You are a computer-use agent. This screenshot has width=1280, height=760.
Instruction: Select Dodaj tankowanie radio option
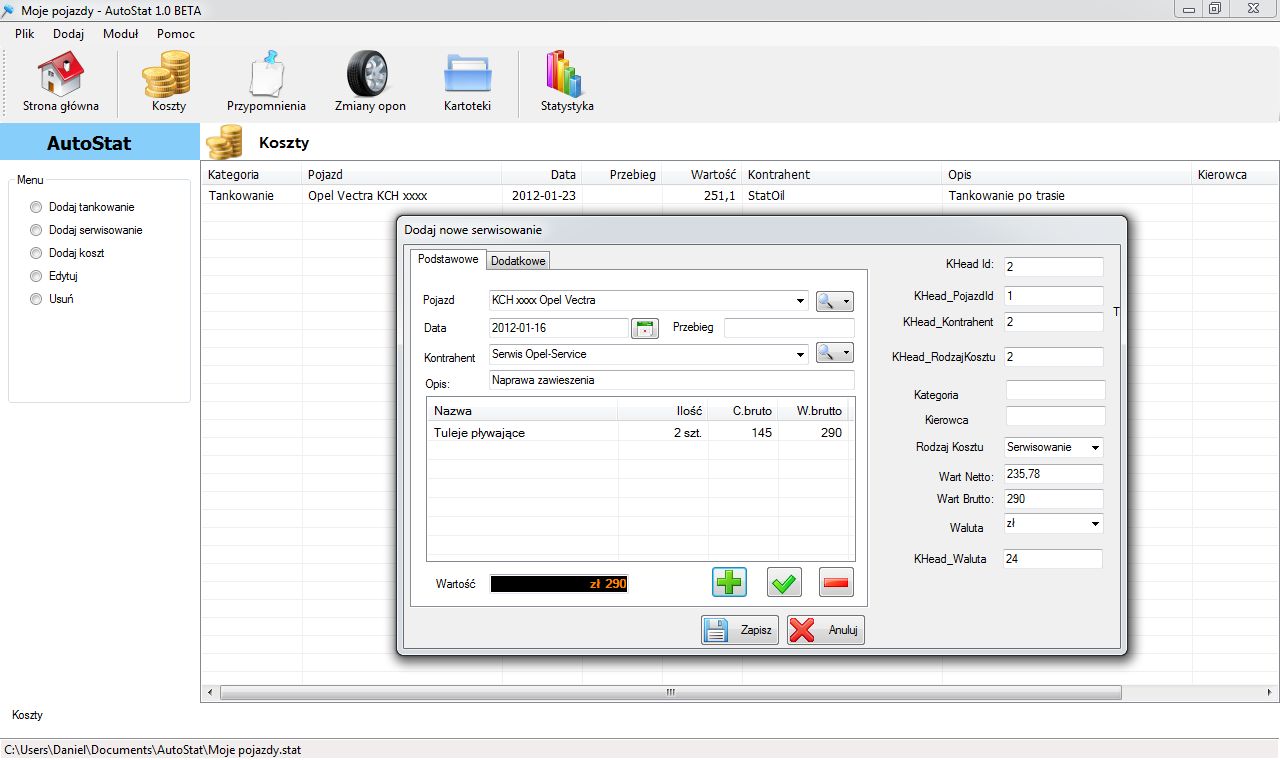(37, 207)
